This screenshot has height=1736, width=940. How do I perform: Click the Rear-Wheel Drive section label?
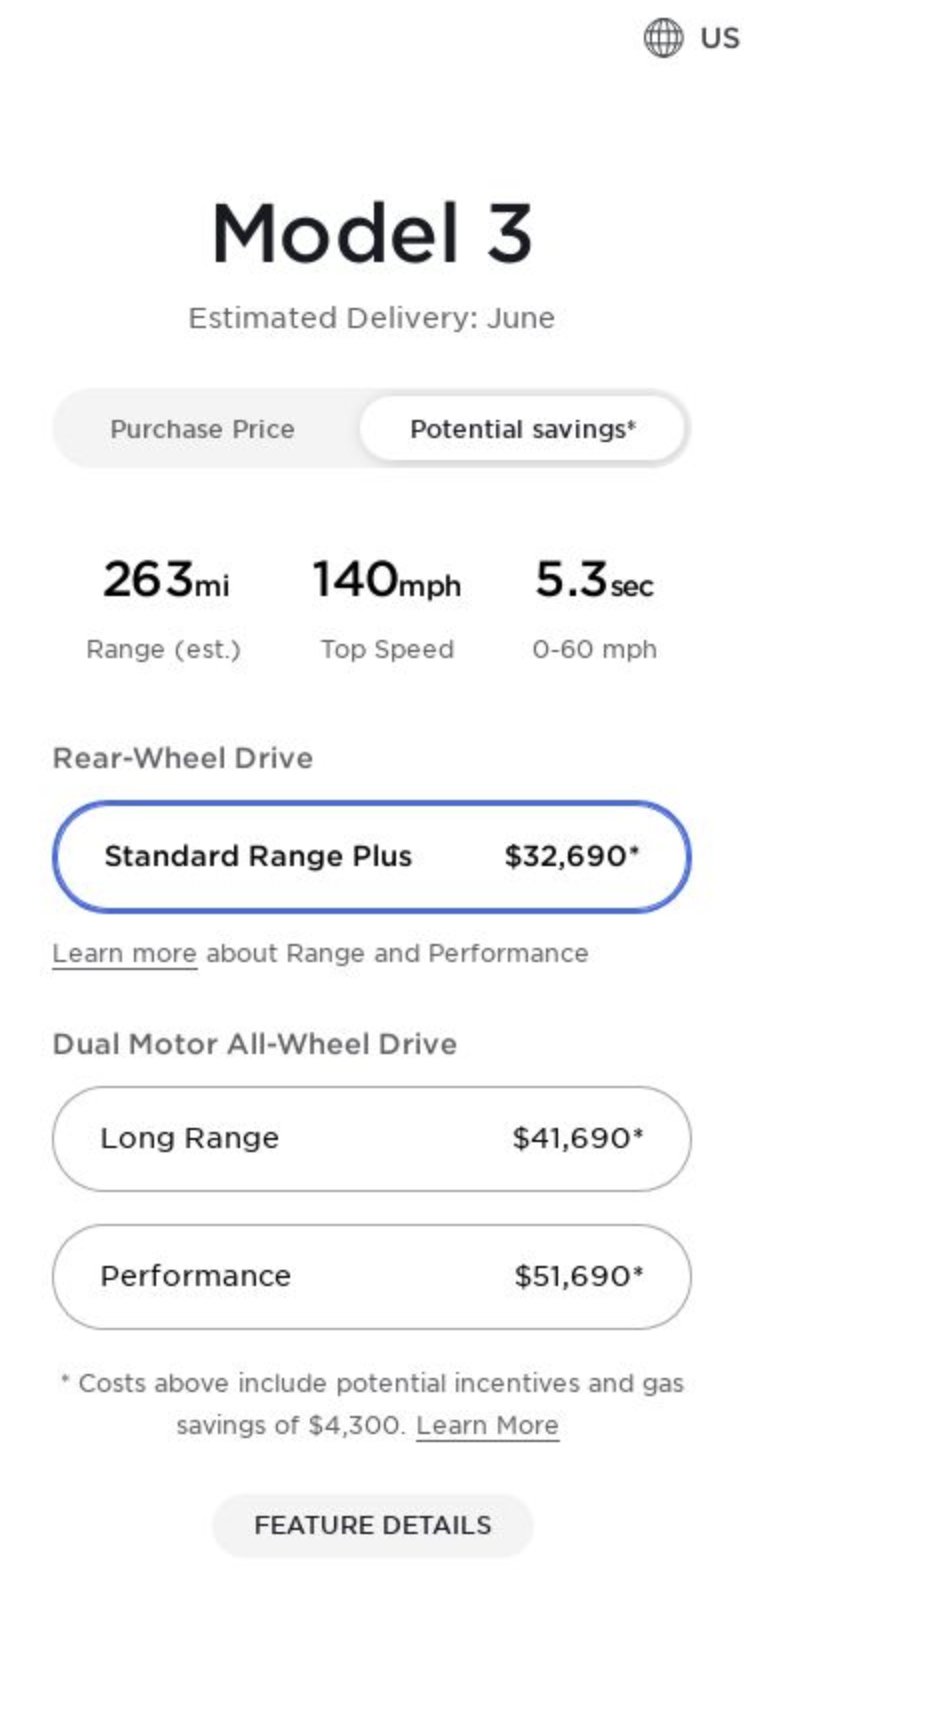click(x=183, y=758)
